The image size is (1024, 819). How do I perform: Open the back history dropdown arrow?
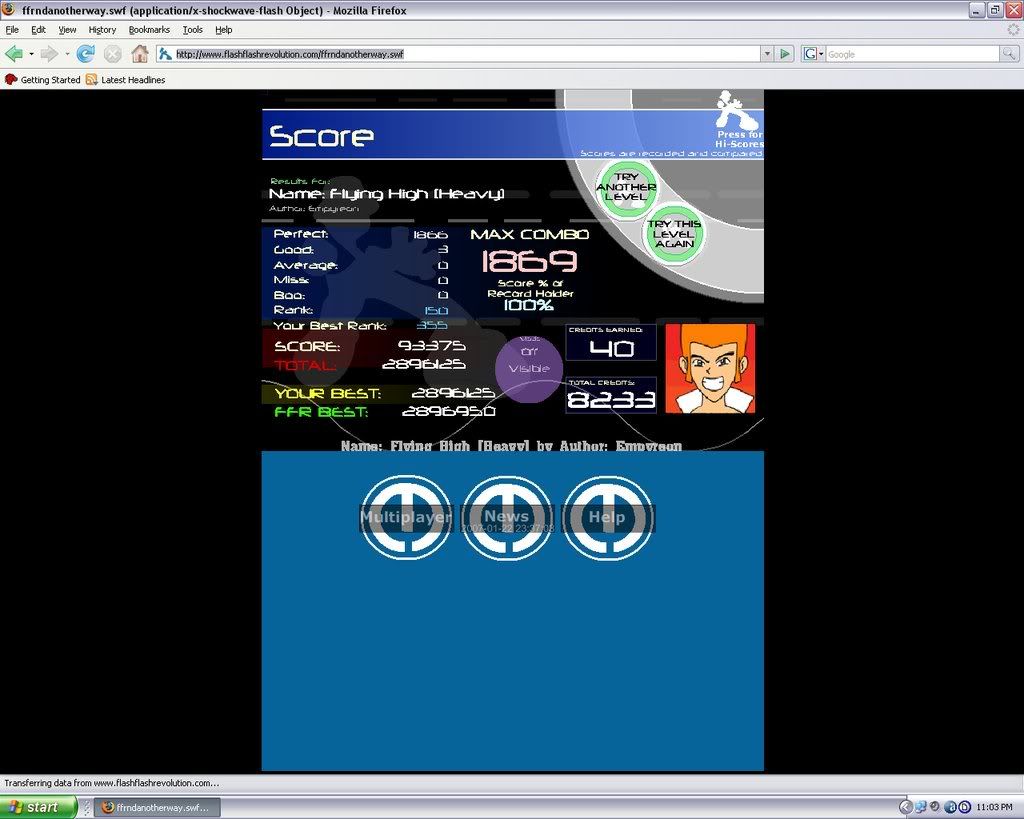(31, 54)
